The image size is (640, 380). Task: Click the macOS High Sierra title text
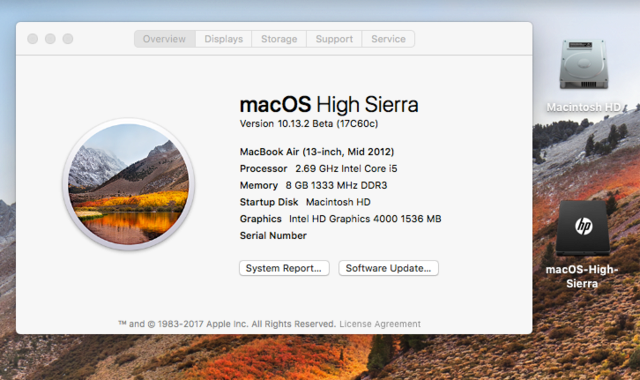(x=329, y=104)
